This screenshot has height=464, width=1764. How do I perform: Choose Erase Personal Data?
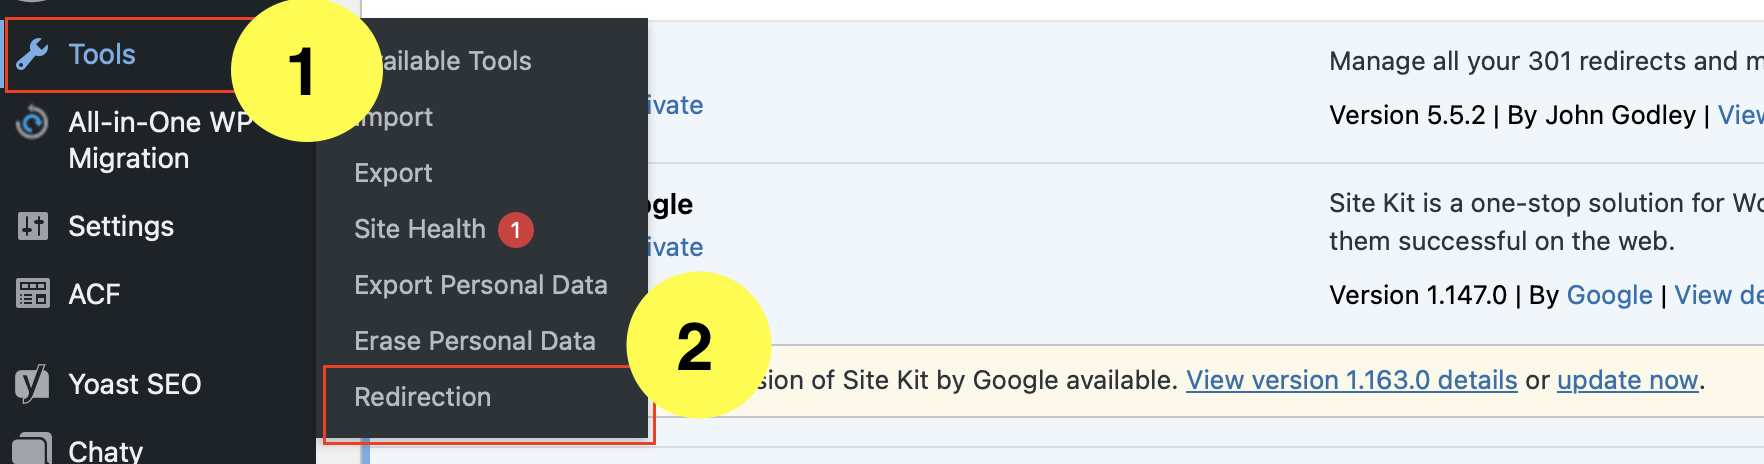click(x=475, y=341)
